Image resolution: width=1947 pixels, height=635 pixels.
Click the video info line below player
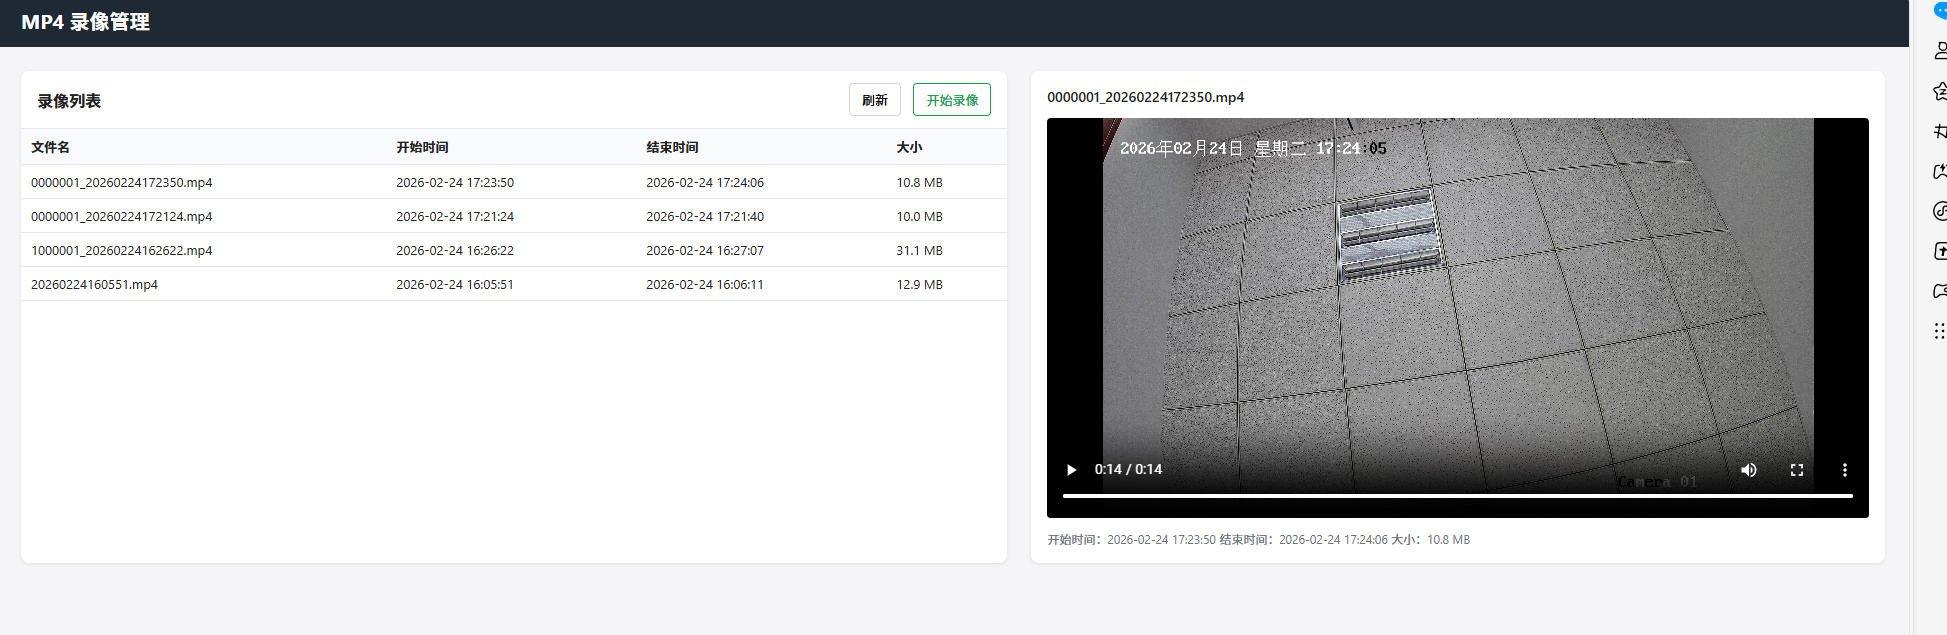pos(1259,539)
